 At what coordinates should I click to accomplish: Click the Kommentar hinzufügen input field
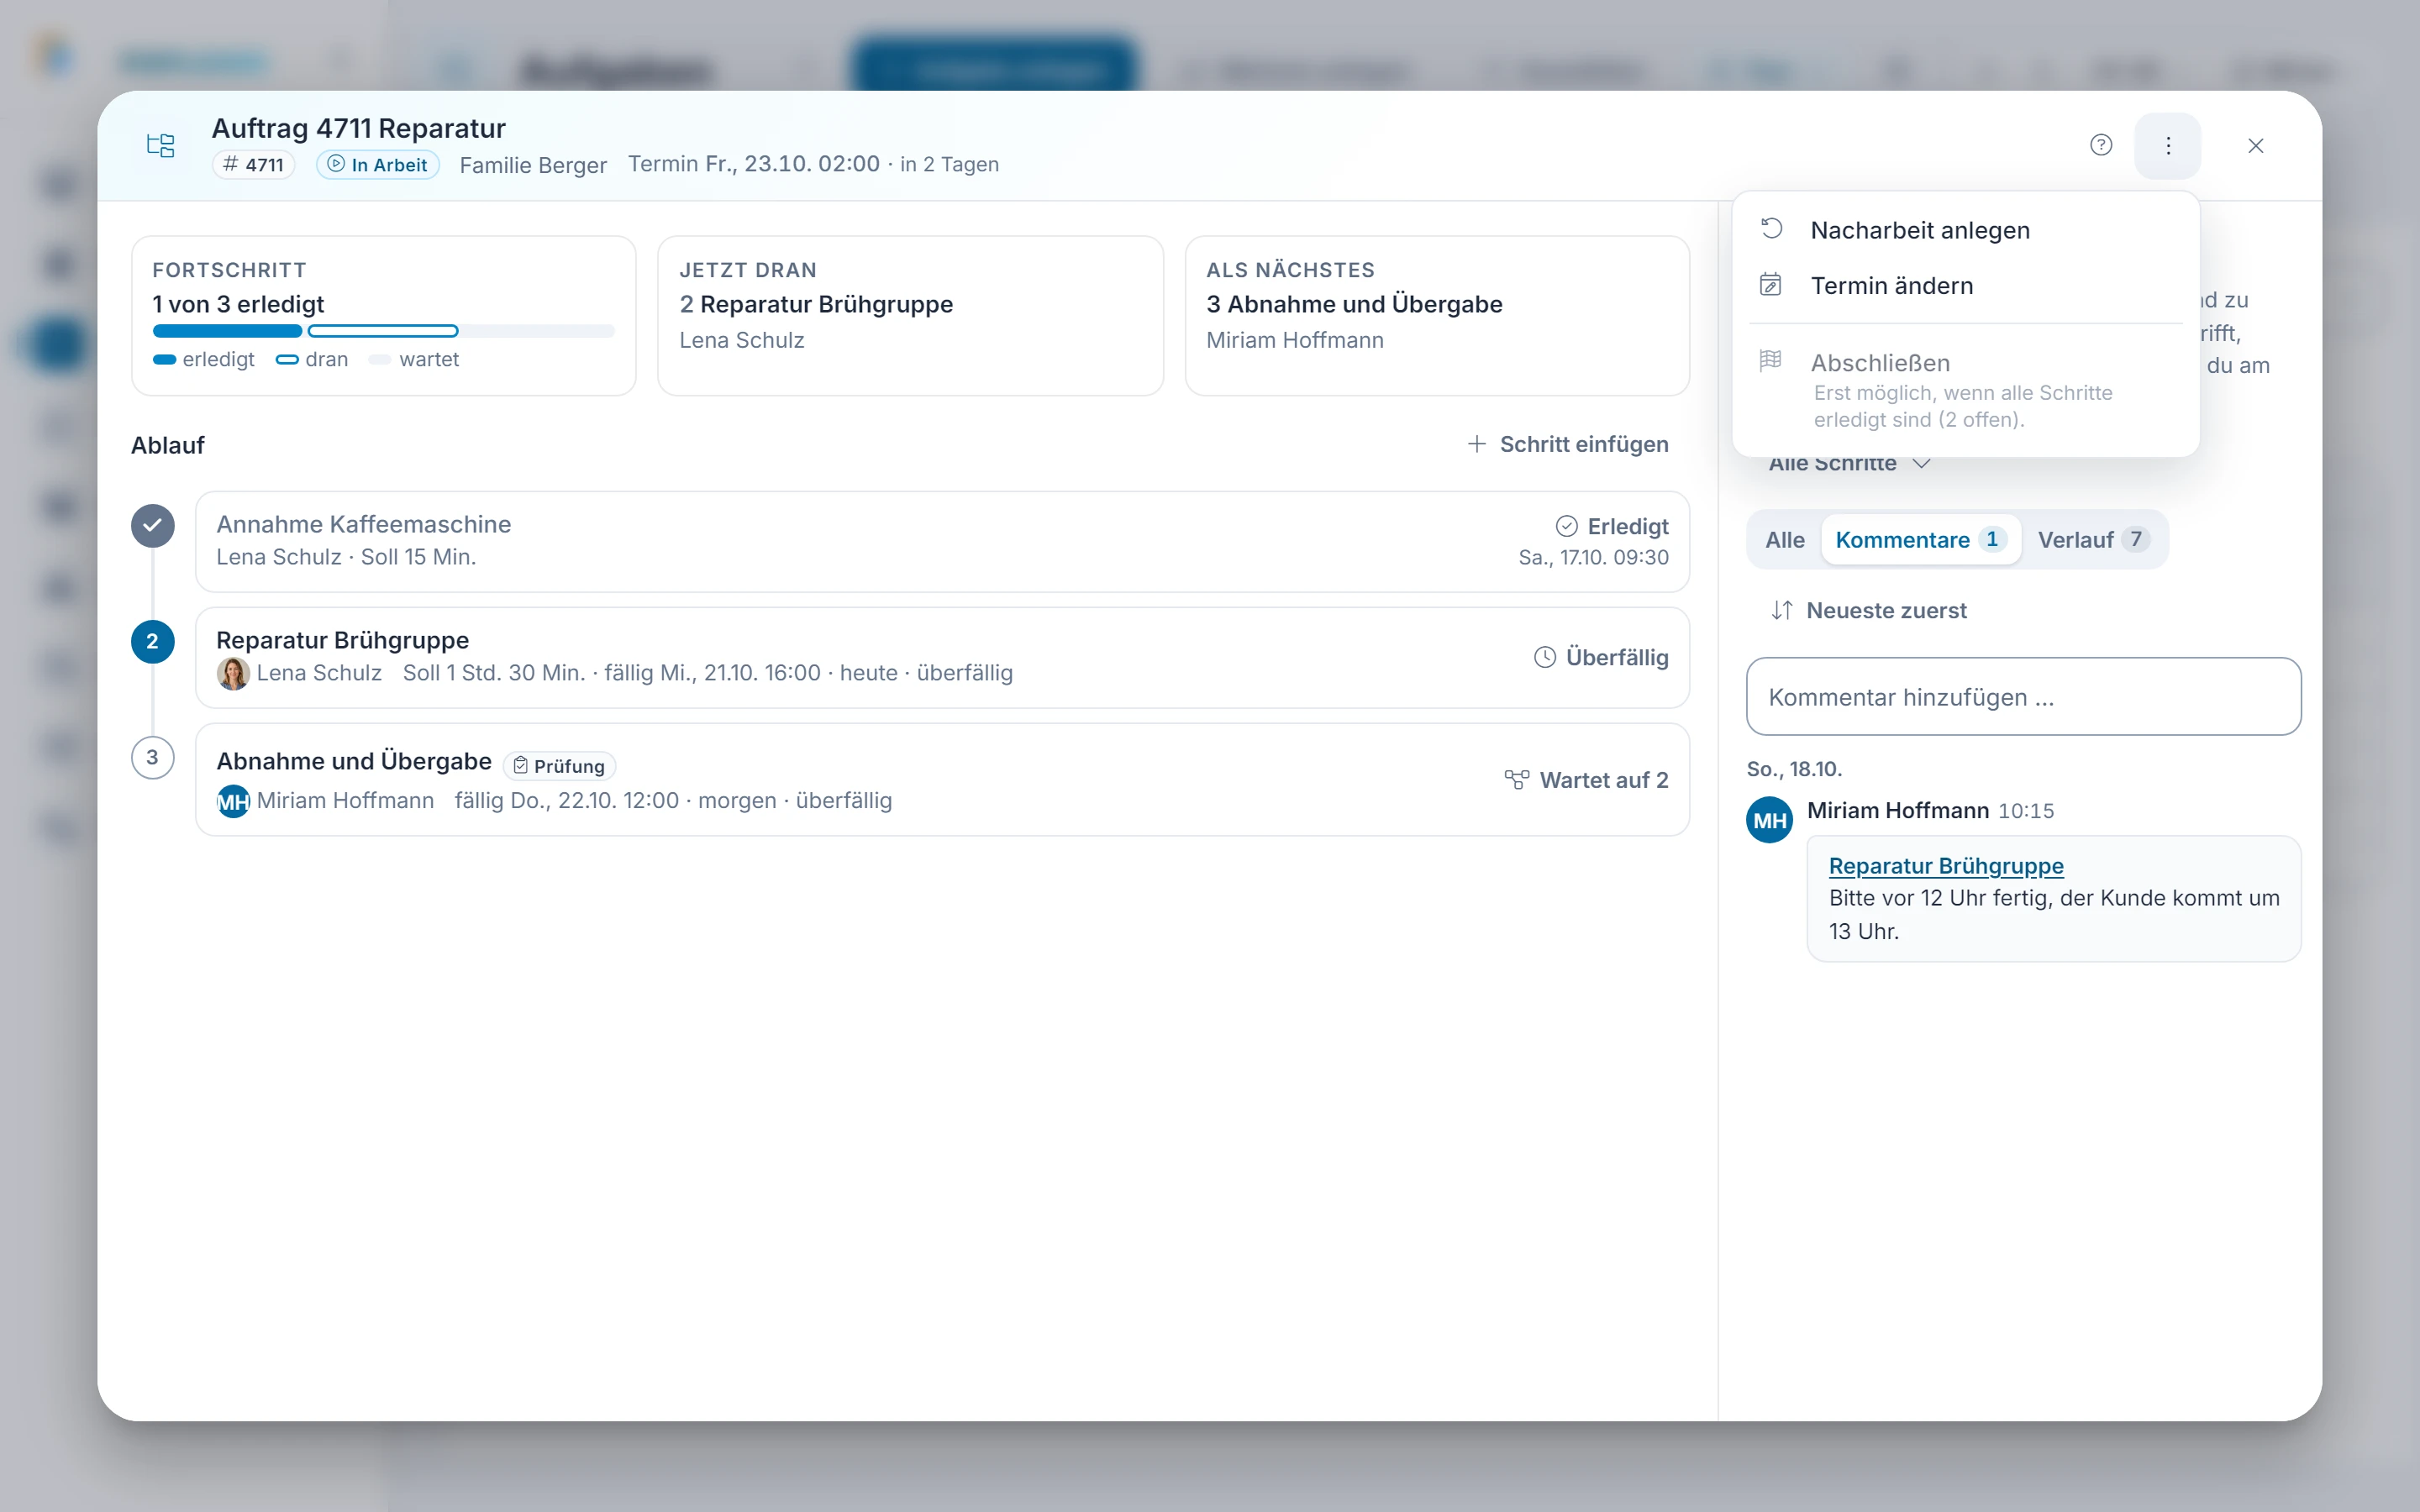point(2023,697)
